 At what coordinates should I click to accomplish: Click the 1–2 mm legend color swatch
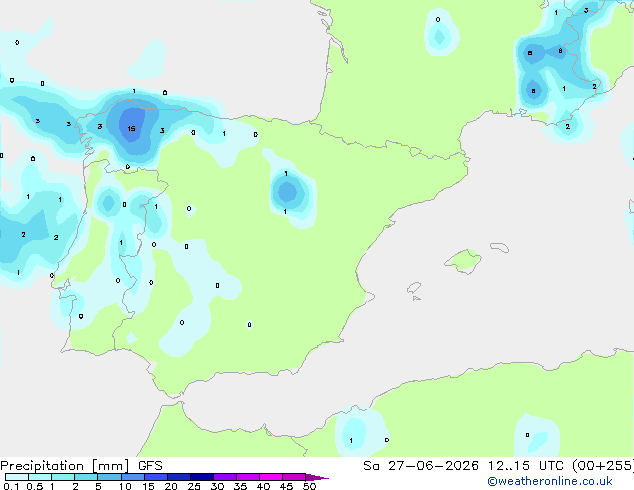pyautogui.click(x=63, y=477)
